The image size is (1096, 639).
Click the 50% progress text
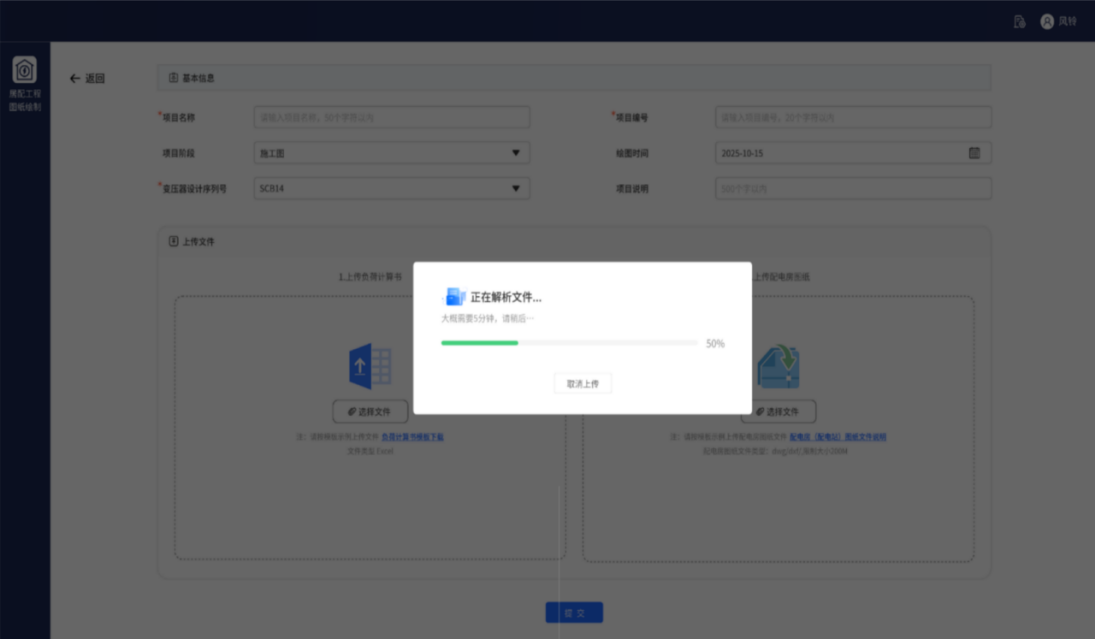[715, 343]
